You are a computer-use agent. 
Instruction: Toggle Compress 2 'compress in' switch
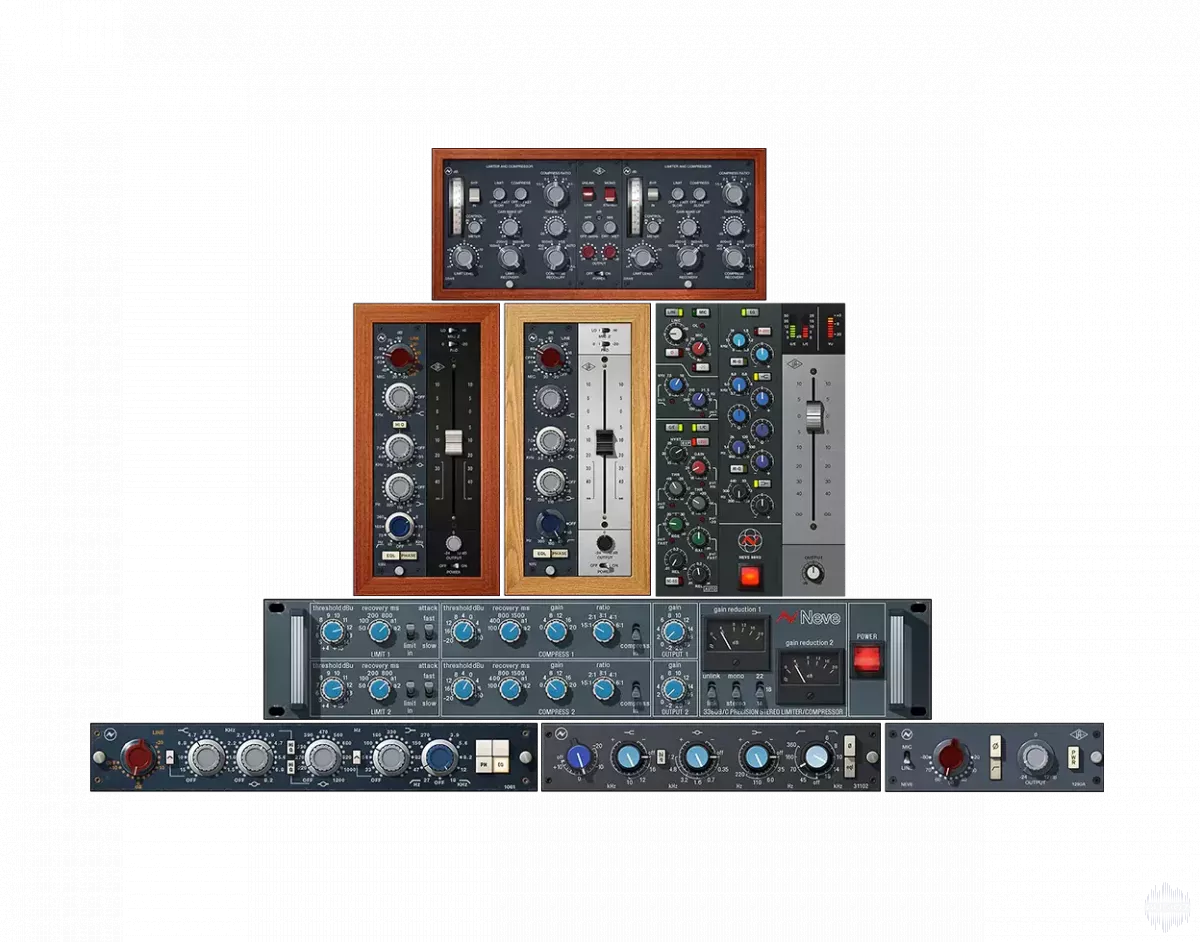coord(636,690)
